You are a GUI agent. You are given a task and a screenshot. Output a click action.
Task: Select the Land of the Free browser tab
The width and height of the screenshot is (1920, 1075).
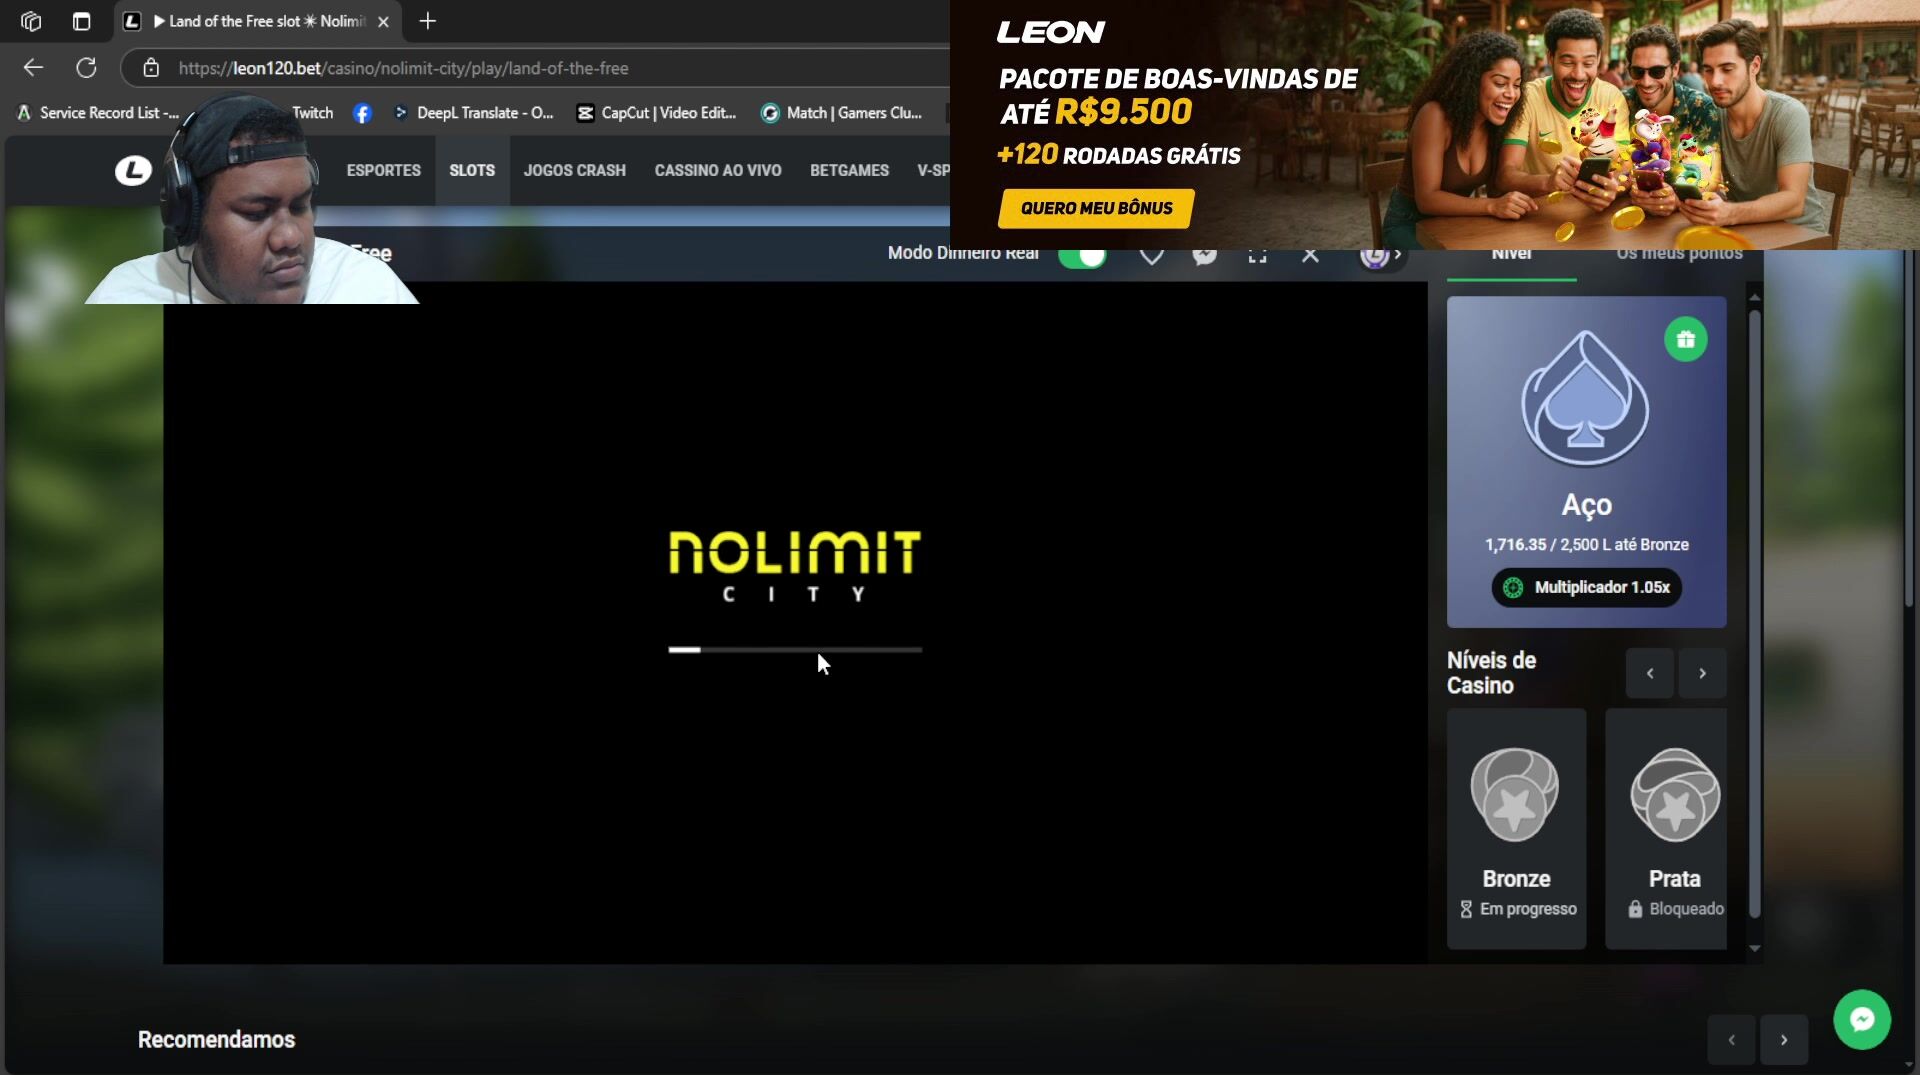pyautogui.click(x=258, y=21)
